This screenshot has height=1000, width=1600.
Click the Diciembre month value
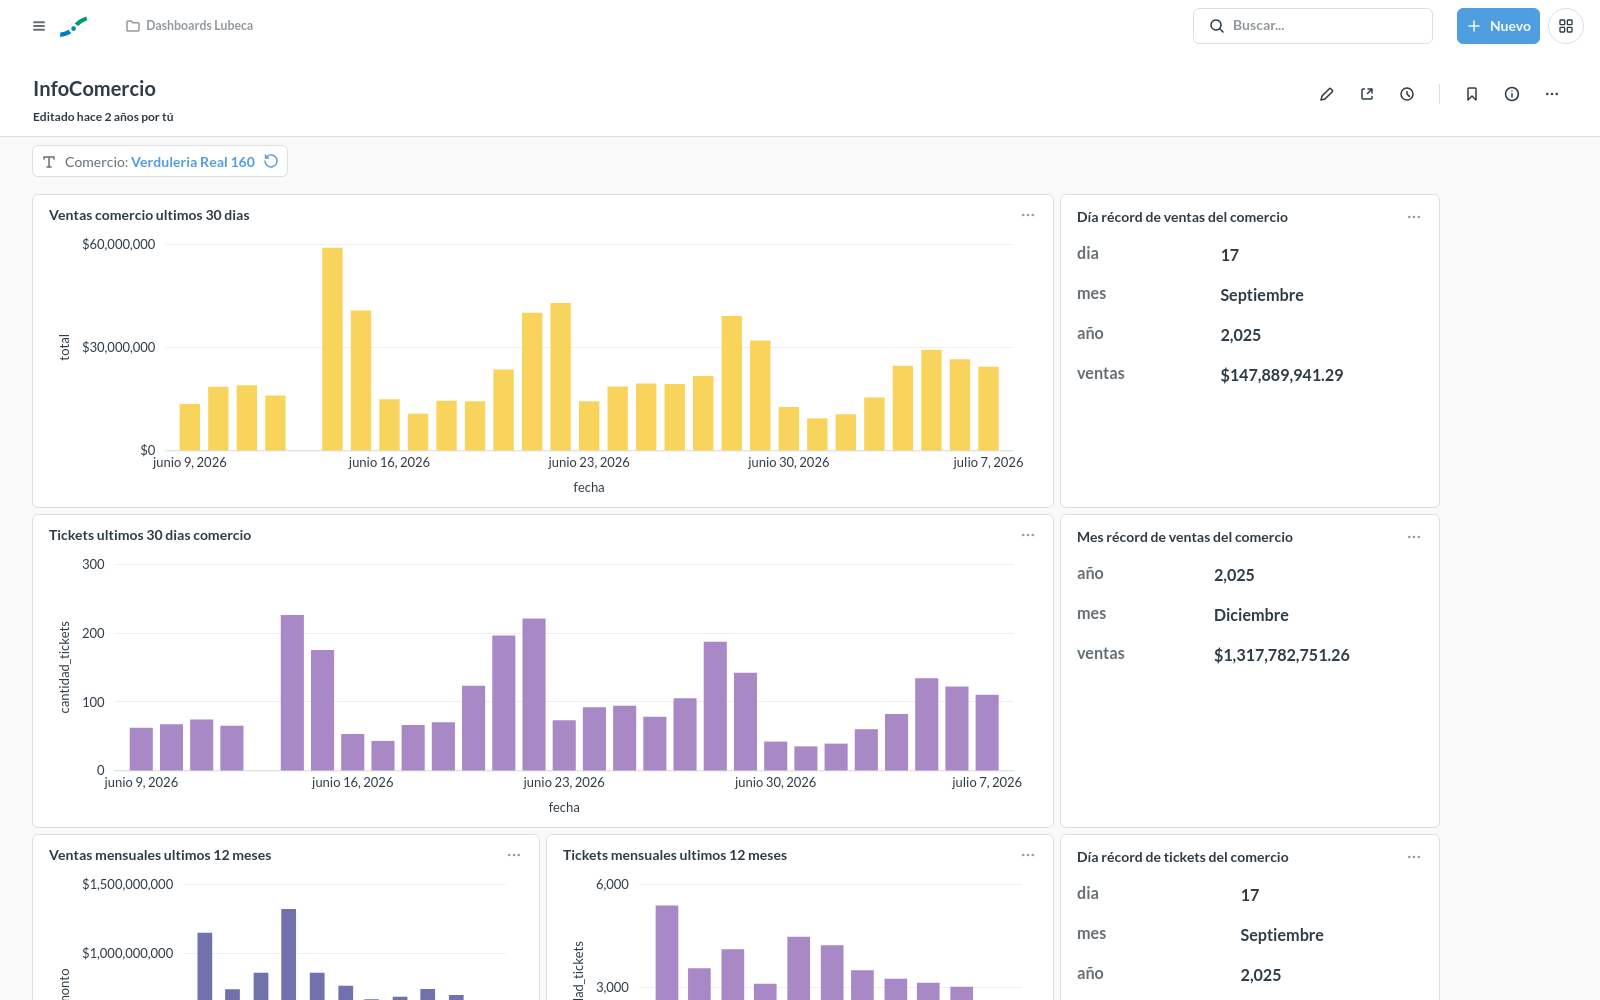click(x=1251, y=615)
